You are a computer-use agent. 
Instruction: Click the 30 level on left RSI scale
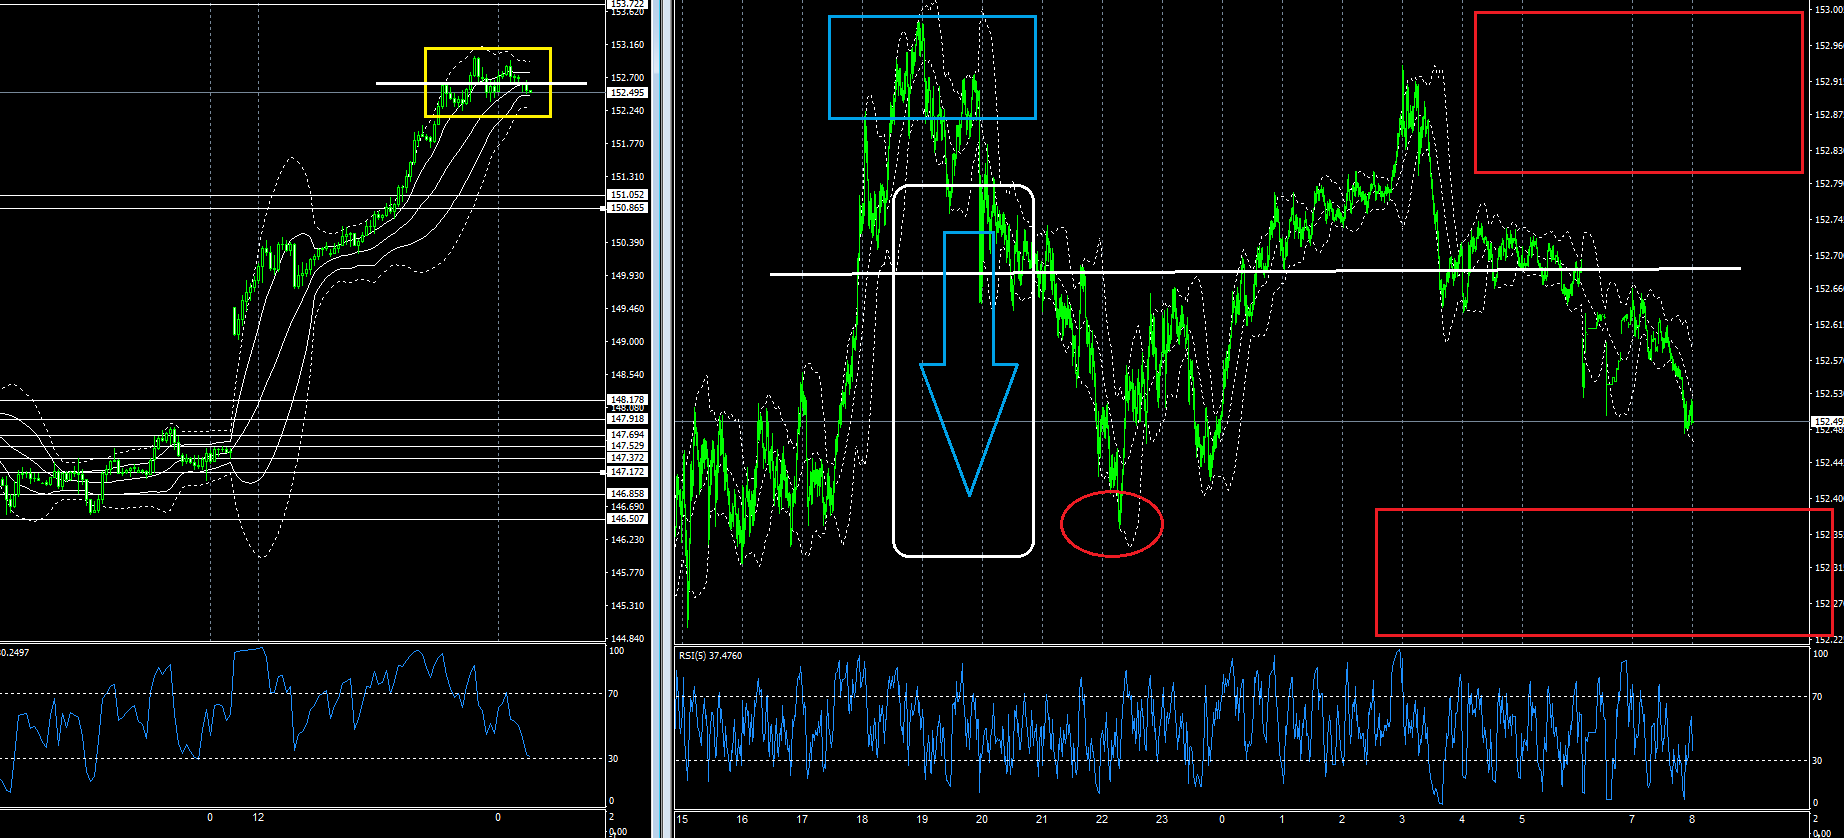tap(614, 759)
